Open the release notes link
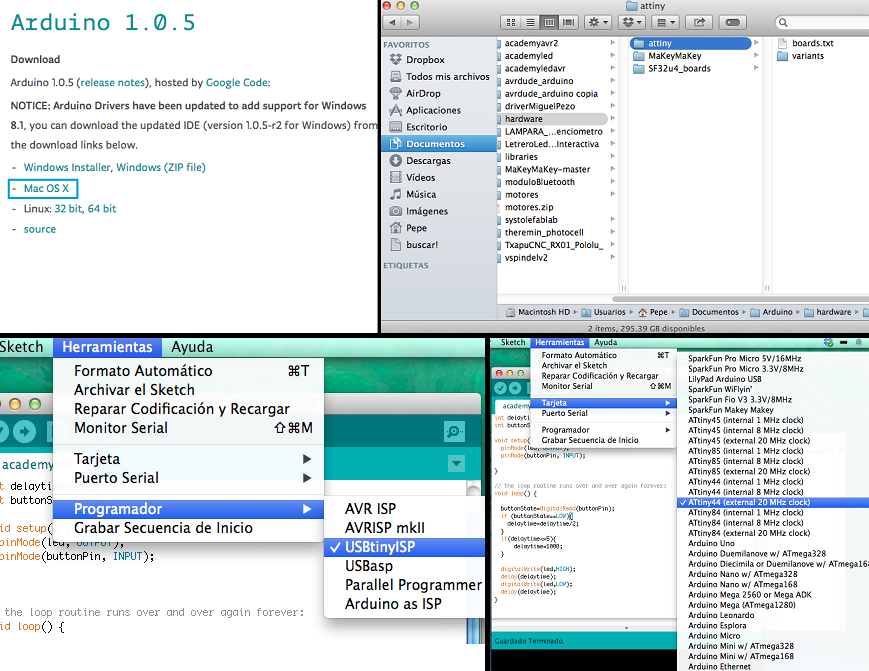This screenshot has width=869, height=671. pos(113,83)
